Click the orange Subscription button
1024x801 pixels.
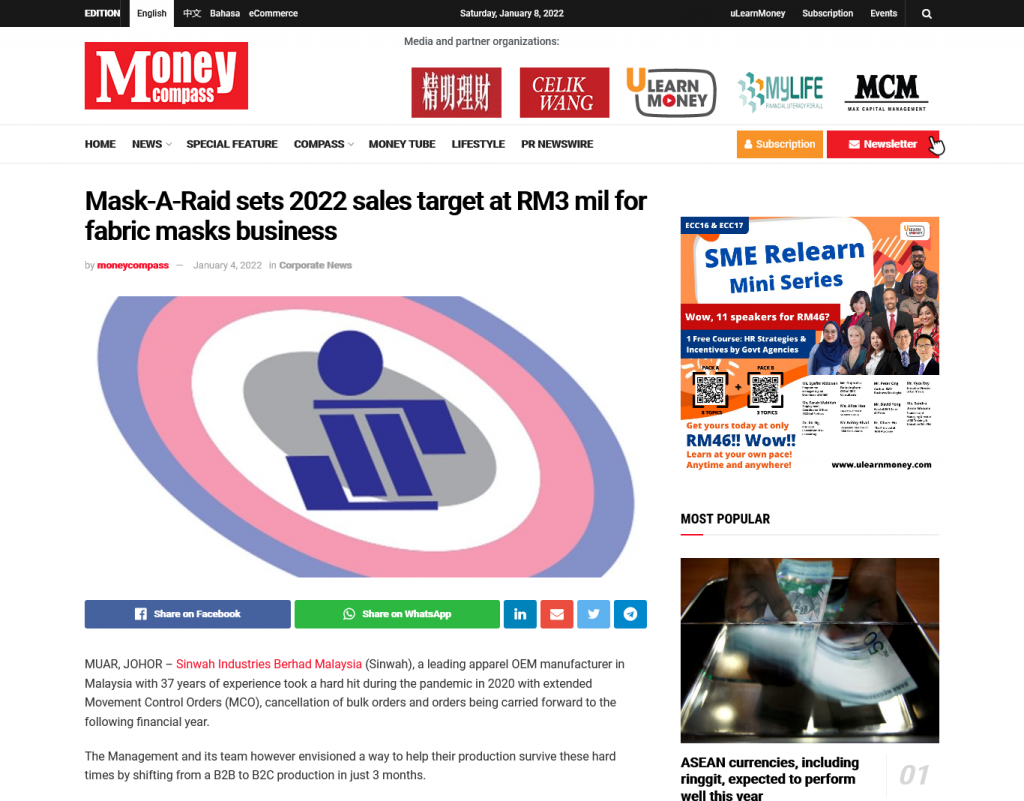coord(780,144)
